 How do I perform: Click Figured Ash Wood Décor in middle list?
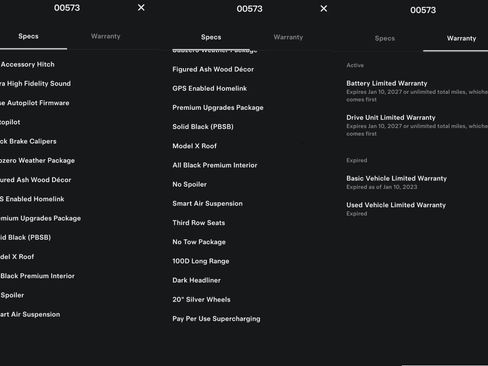[213, 69]
